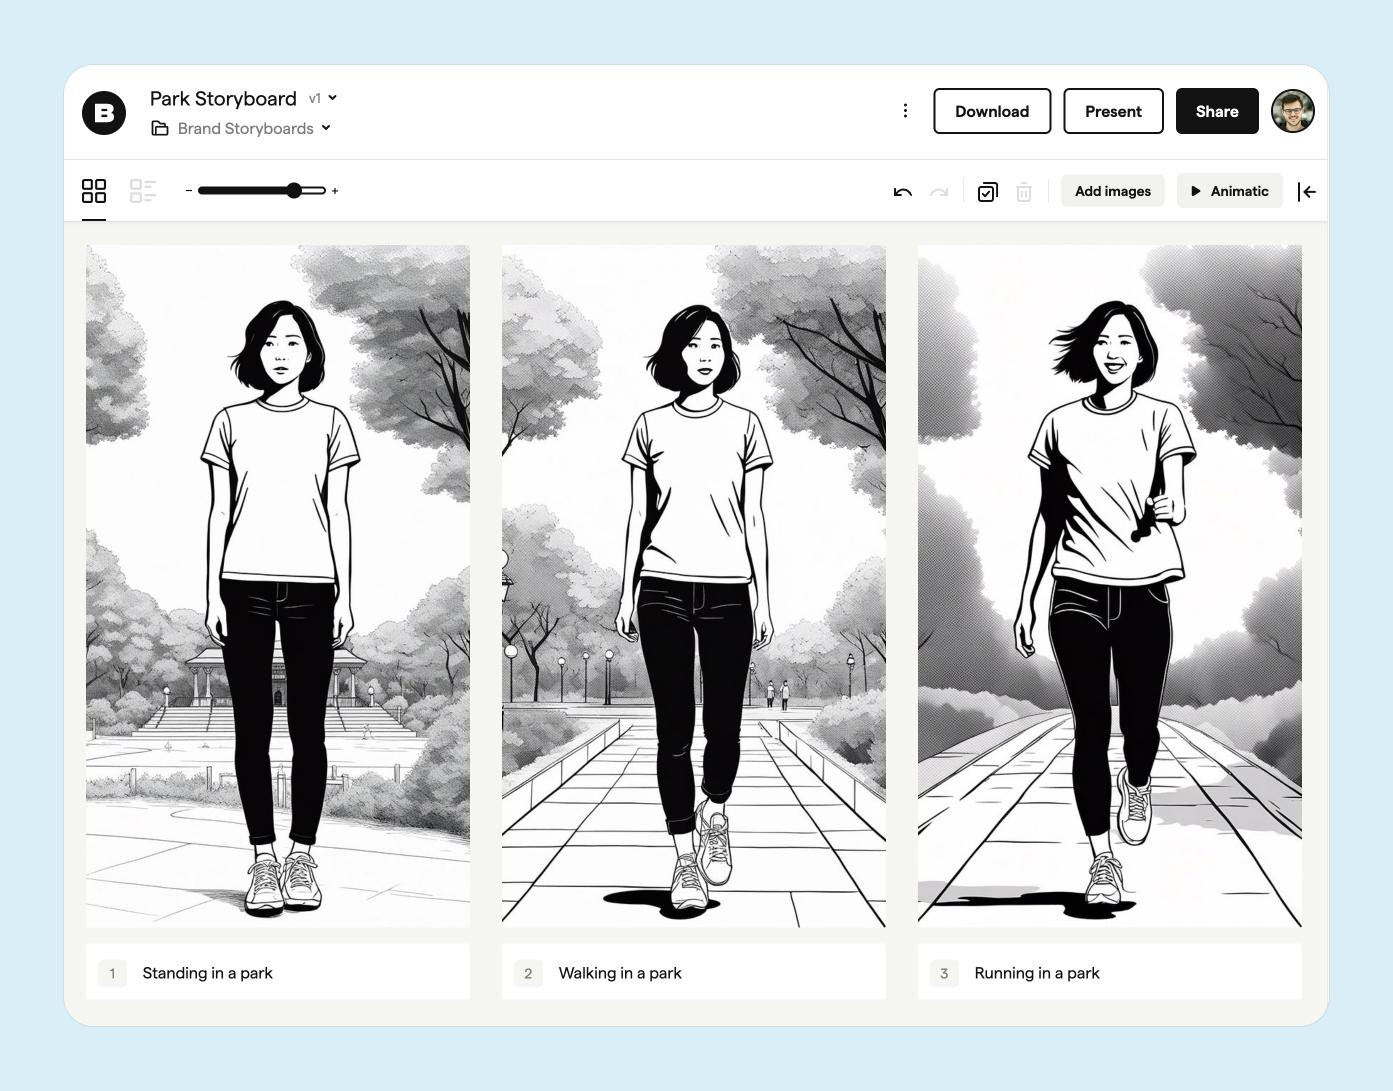Click the plus zoom-in icon
This screenshot has width=1393, height=1091.
tap(335, 190)
